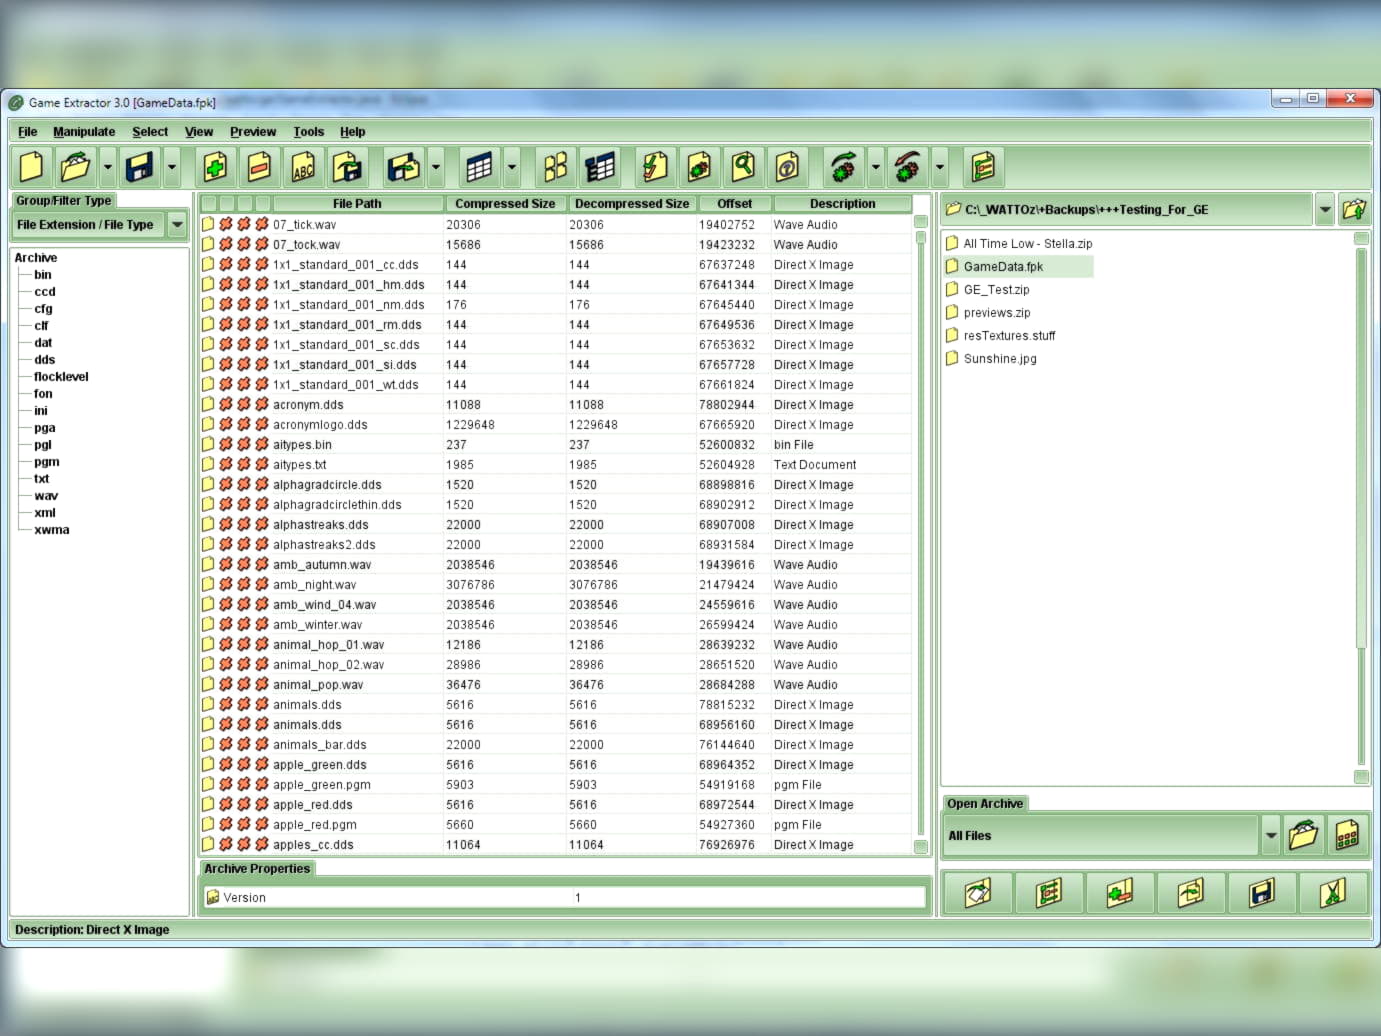1381x1036 pixels.
Task: Click the Open Archive folder icon in top toolbar
Action: [75, 167]
